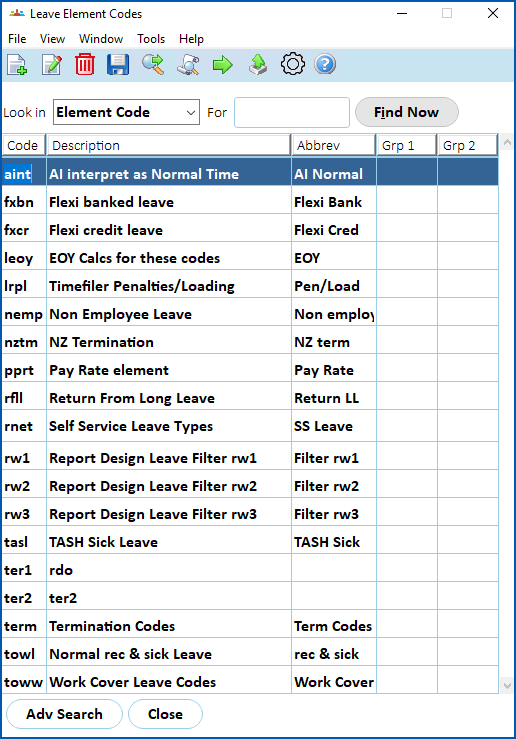The height and width of the screenshot is (739, 516).
Task: Click the Find Now button
Action: tap(407, 112)
